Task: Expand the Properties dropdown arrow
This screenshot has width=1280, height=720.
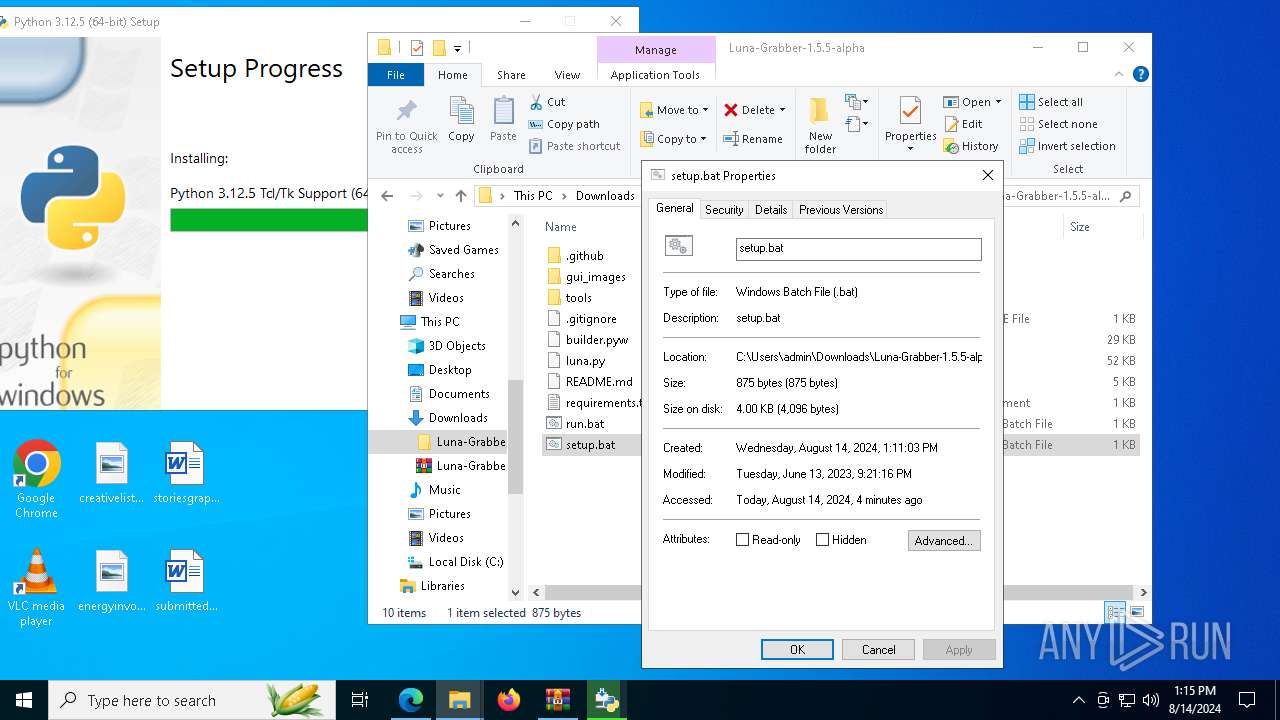Action: click(x=910, y=149)
